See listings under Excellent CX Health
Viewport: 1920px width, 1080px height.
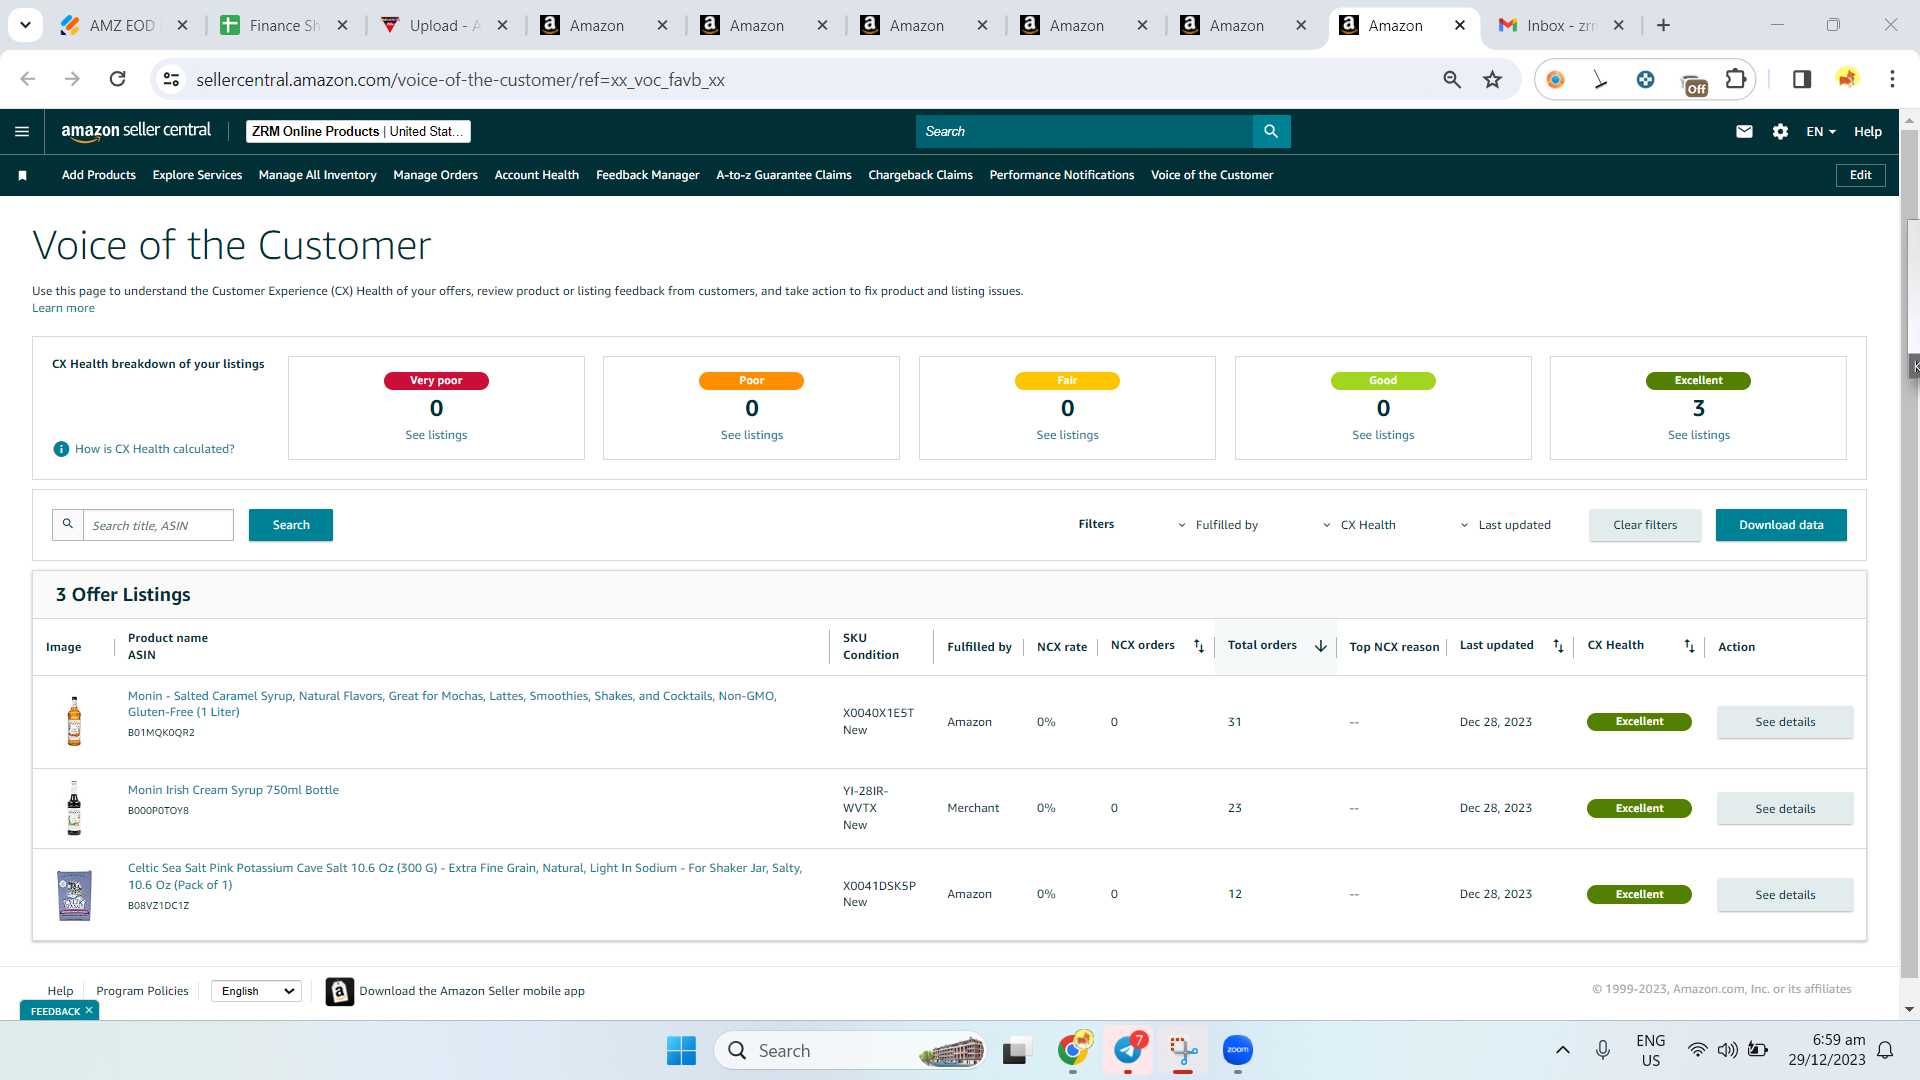click(x=1698, y=435)
